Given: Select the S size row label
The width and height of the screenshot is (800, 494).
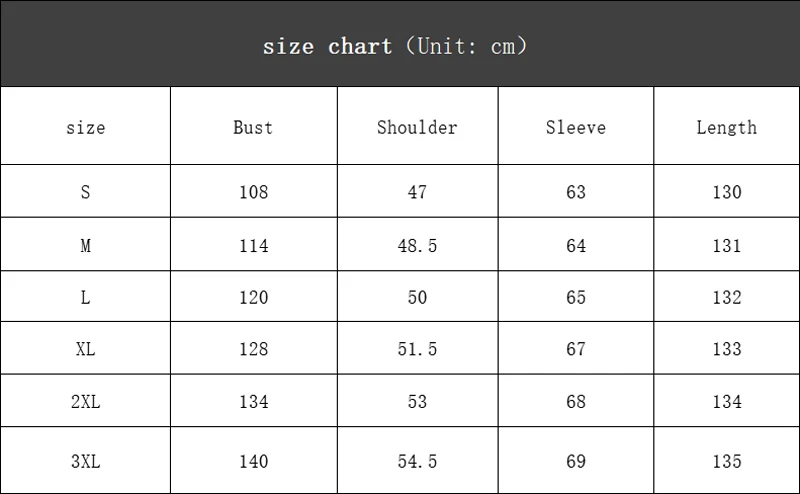Looking at the screenshot, I should click(x=85, y=192).
